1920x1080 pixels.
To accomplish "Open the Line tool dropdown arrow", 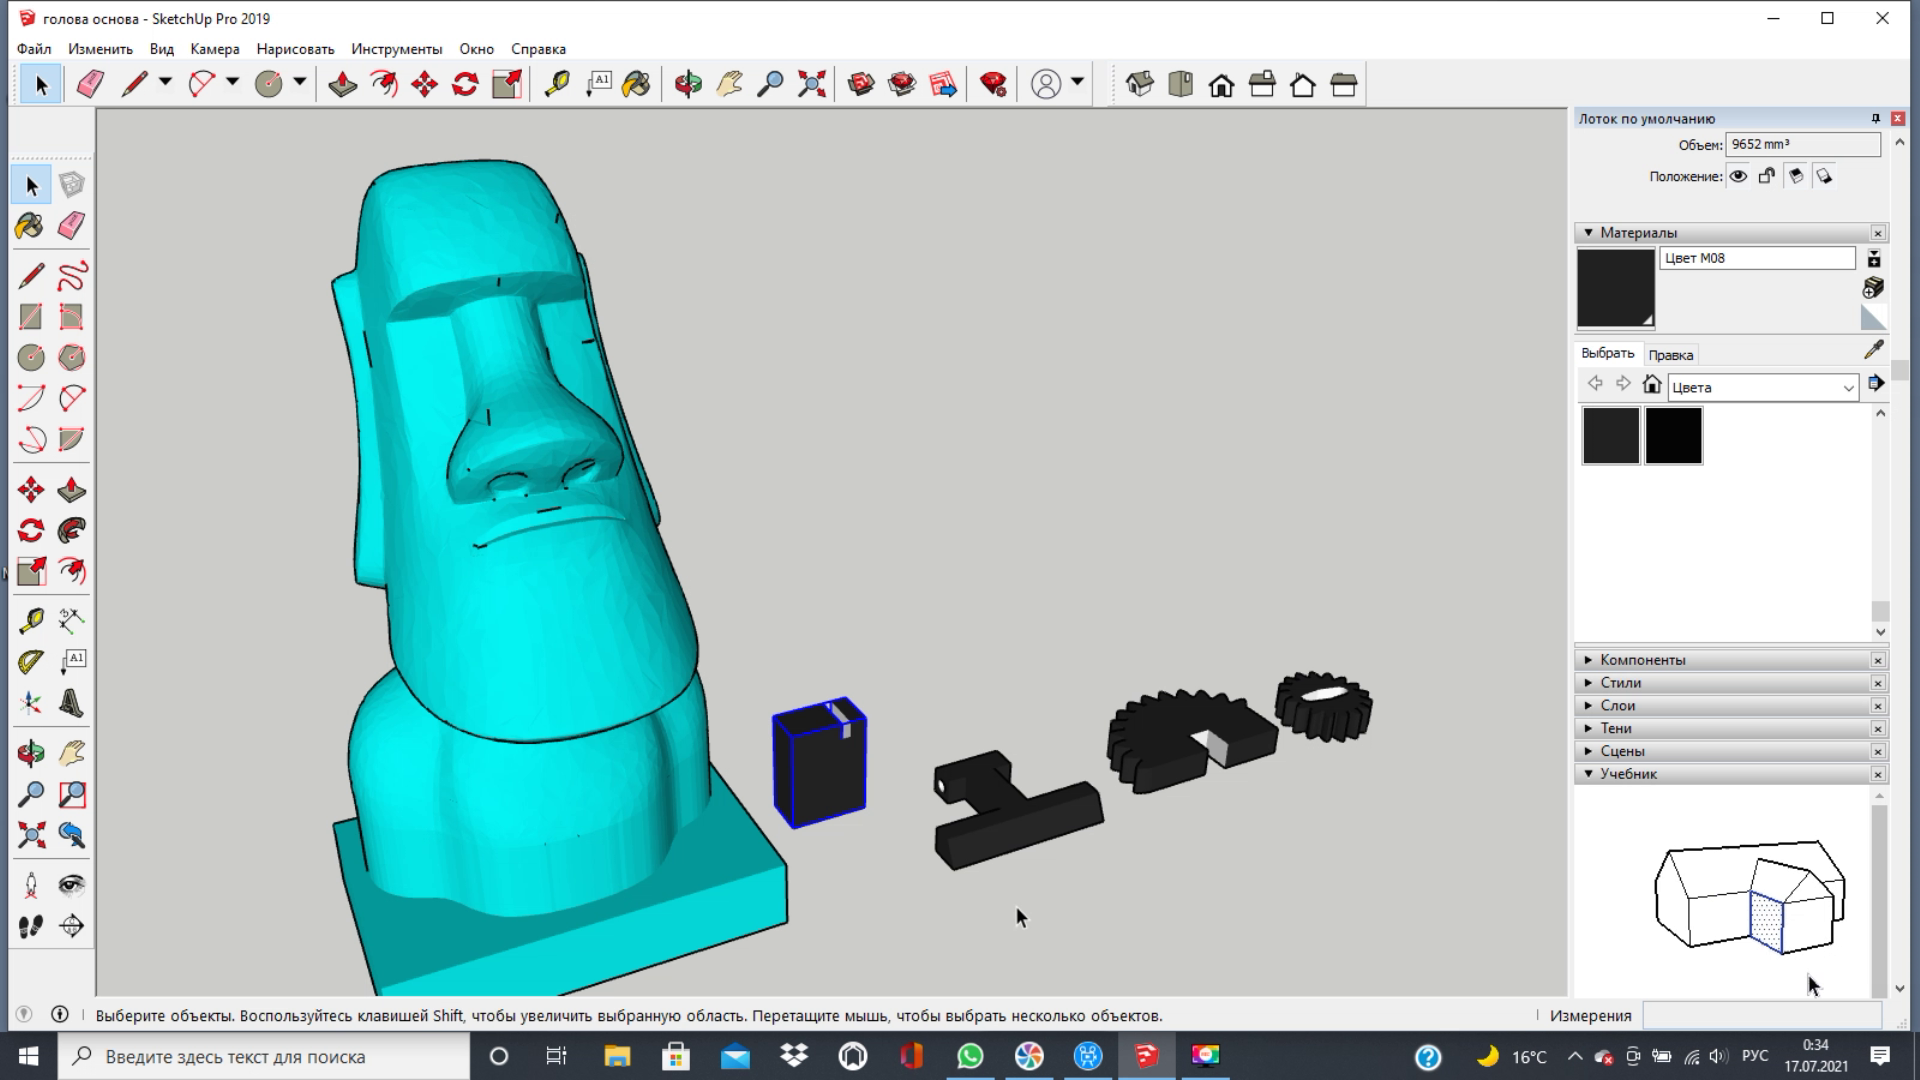I will point(165,82).
